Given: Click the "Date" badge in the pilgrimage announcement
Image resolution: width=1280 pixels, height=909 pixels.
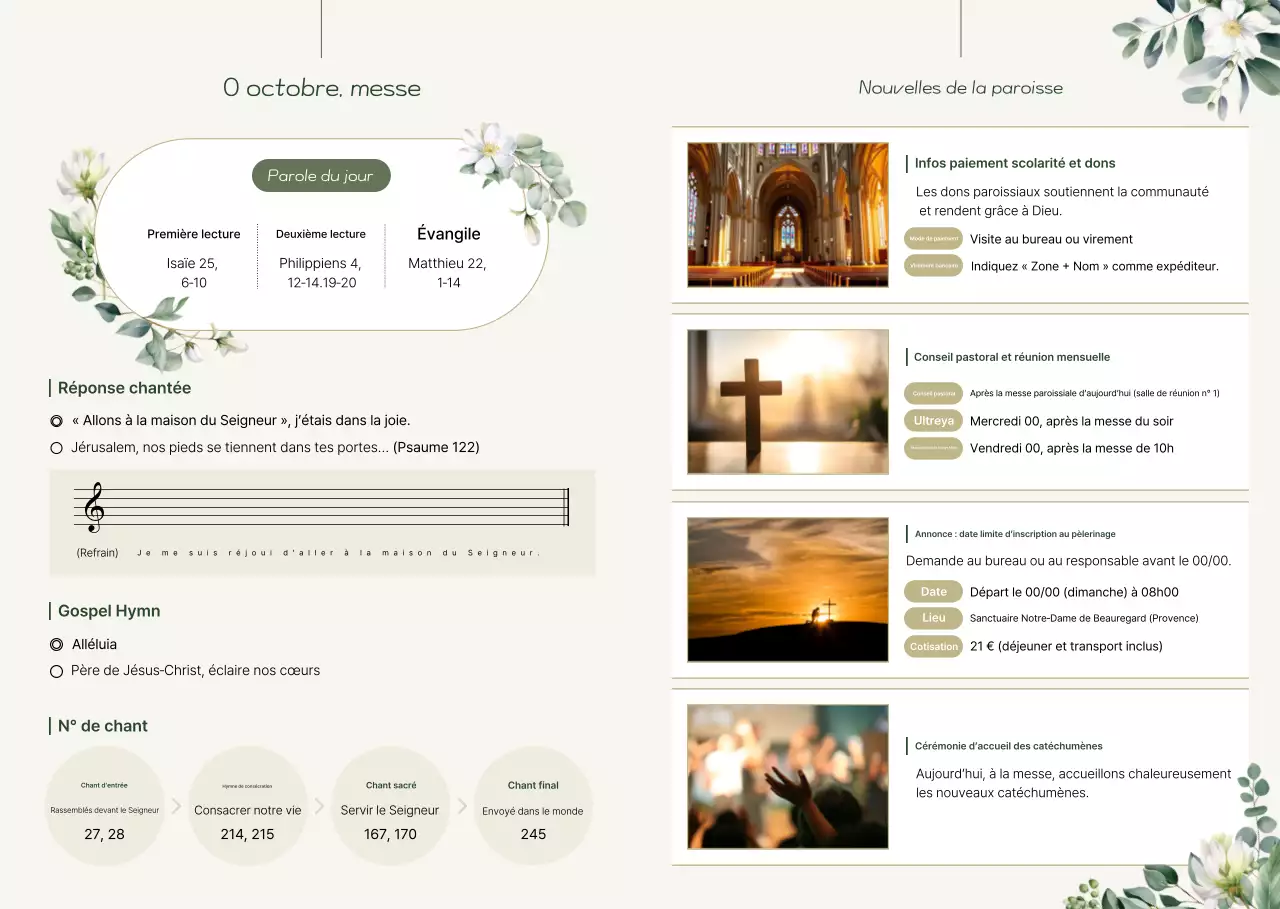Looking at the screenshot, I should point(932,591).
